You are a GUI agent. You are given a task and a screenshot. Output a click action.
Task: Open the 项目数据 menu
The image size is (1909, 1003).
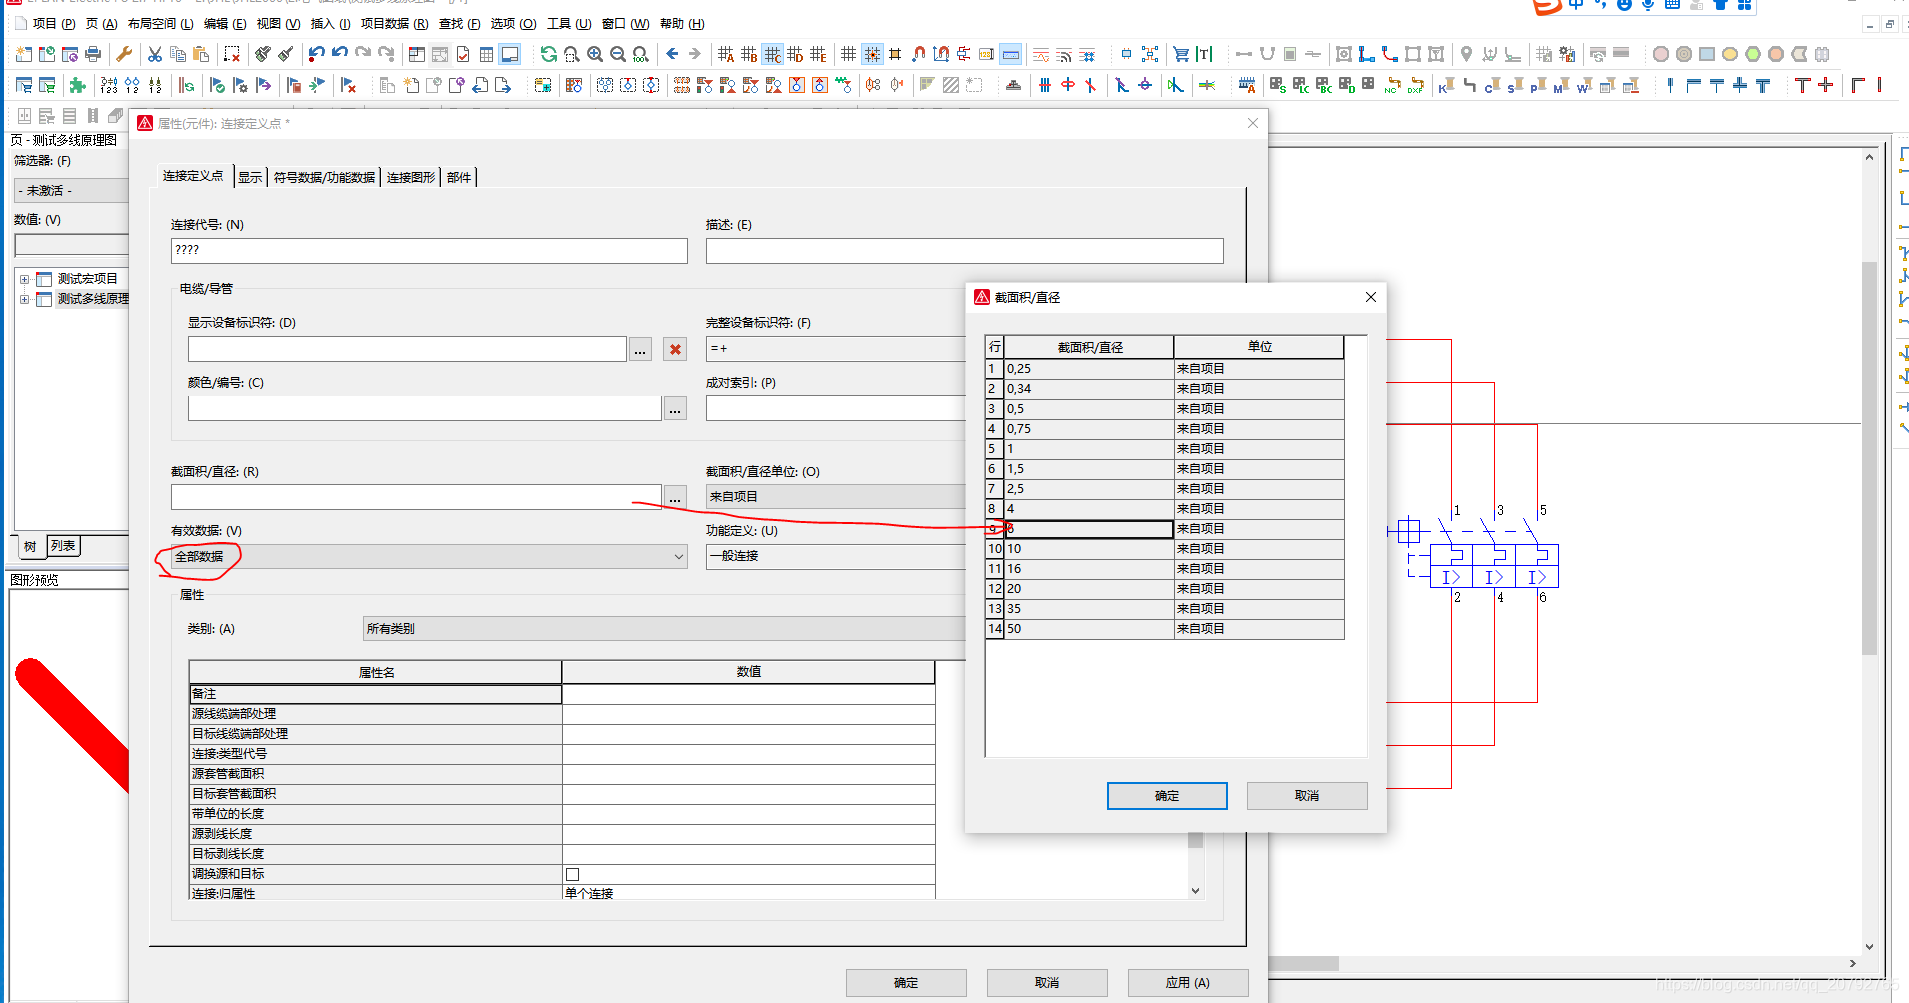tap(394, 23)
